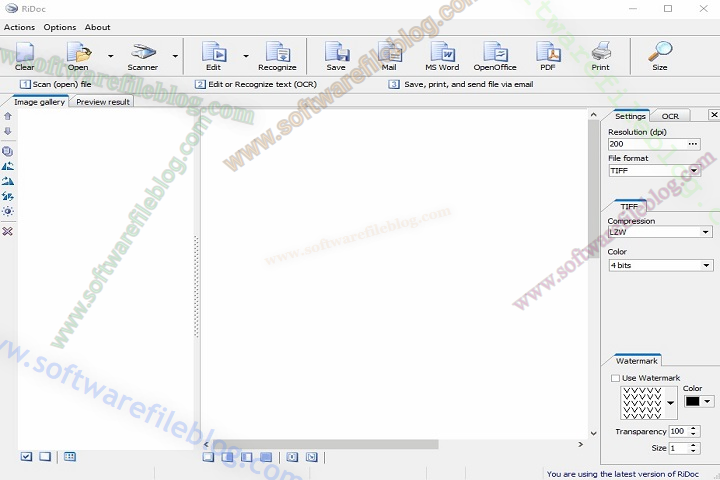The image size is (720, 480).
Task: Open the Size tool
Action: coord(660,54)
